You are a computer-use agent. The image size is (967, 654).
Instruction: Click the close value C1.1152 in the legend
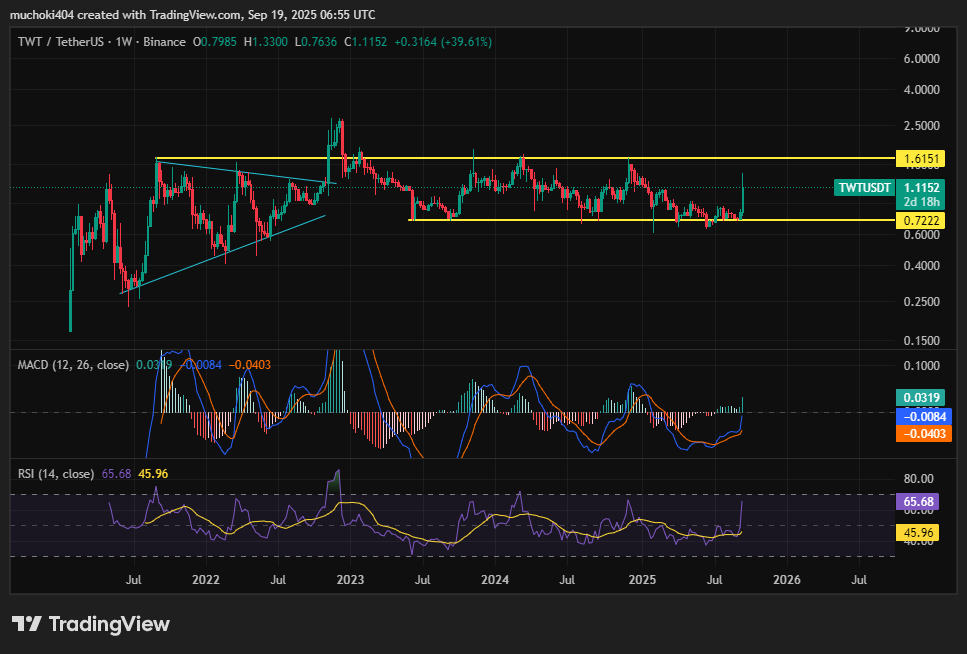(366, 42)
